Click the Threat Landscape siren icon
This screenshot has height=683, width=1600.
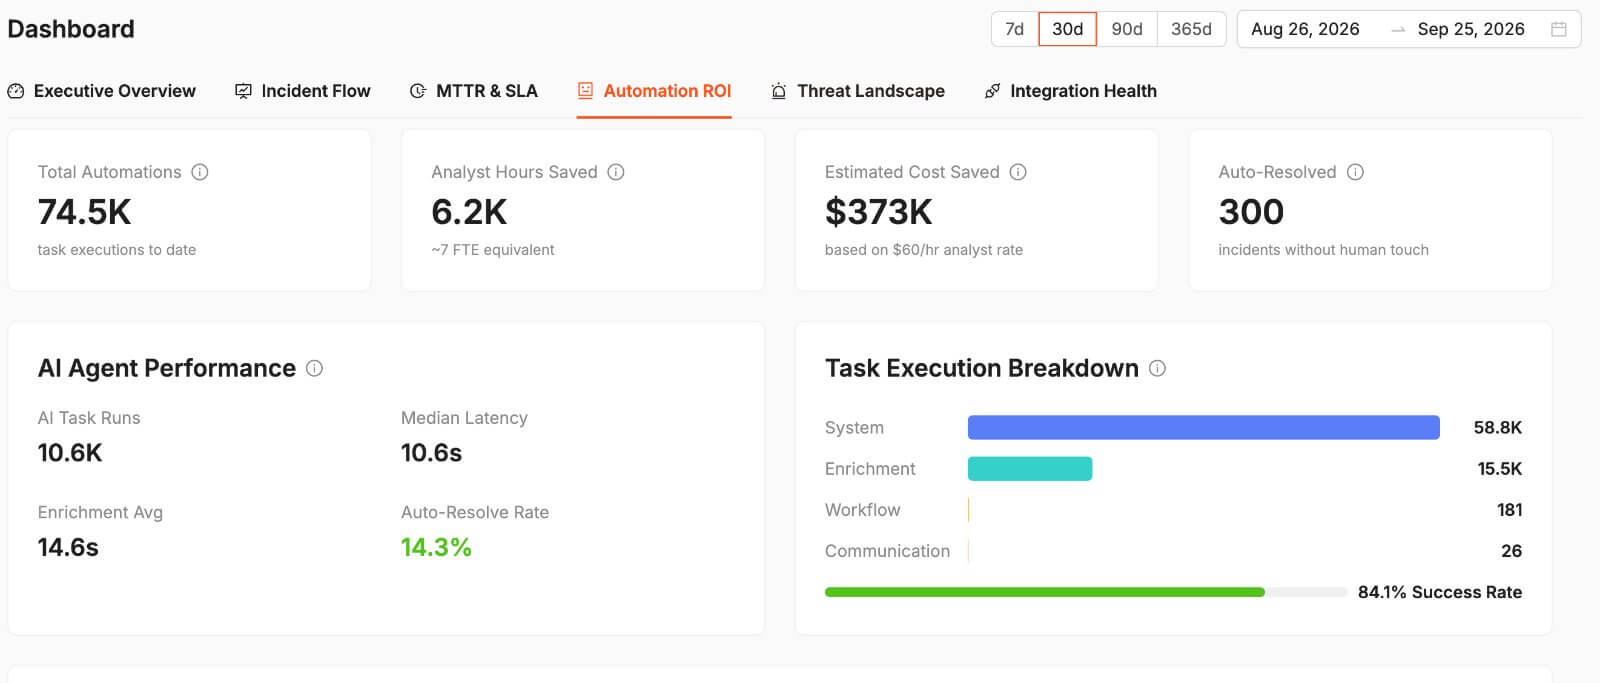tap(779, 91)
